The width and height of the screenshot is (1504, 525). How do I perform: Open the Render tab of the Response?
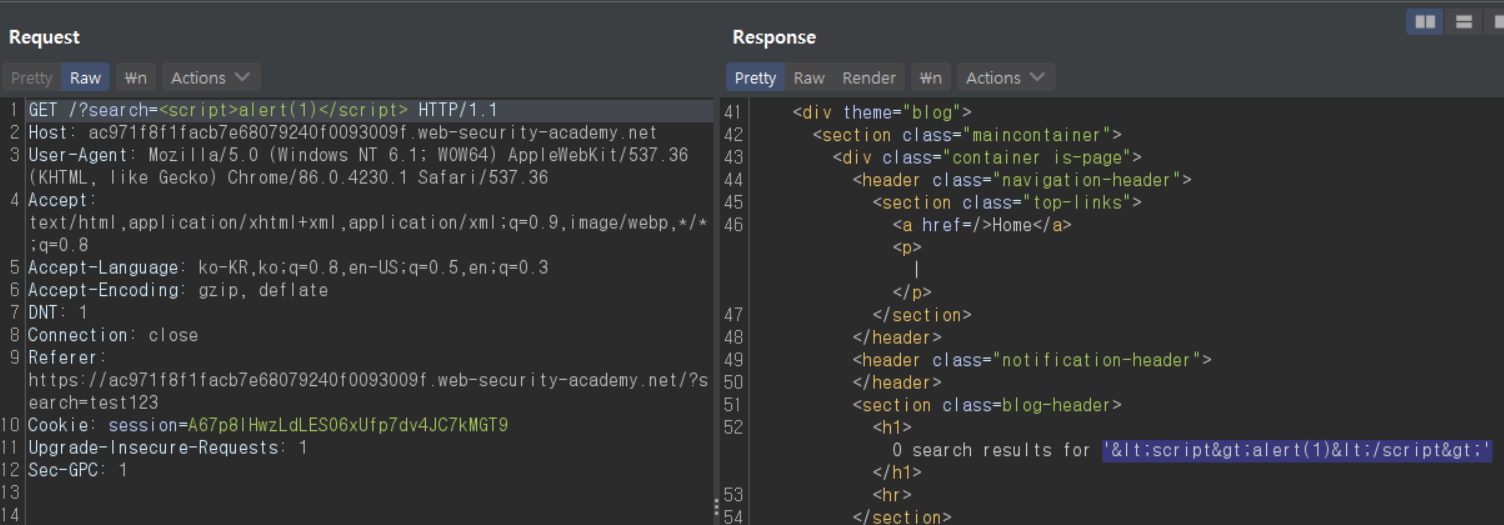(x=868, y=78)
